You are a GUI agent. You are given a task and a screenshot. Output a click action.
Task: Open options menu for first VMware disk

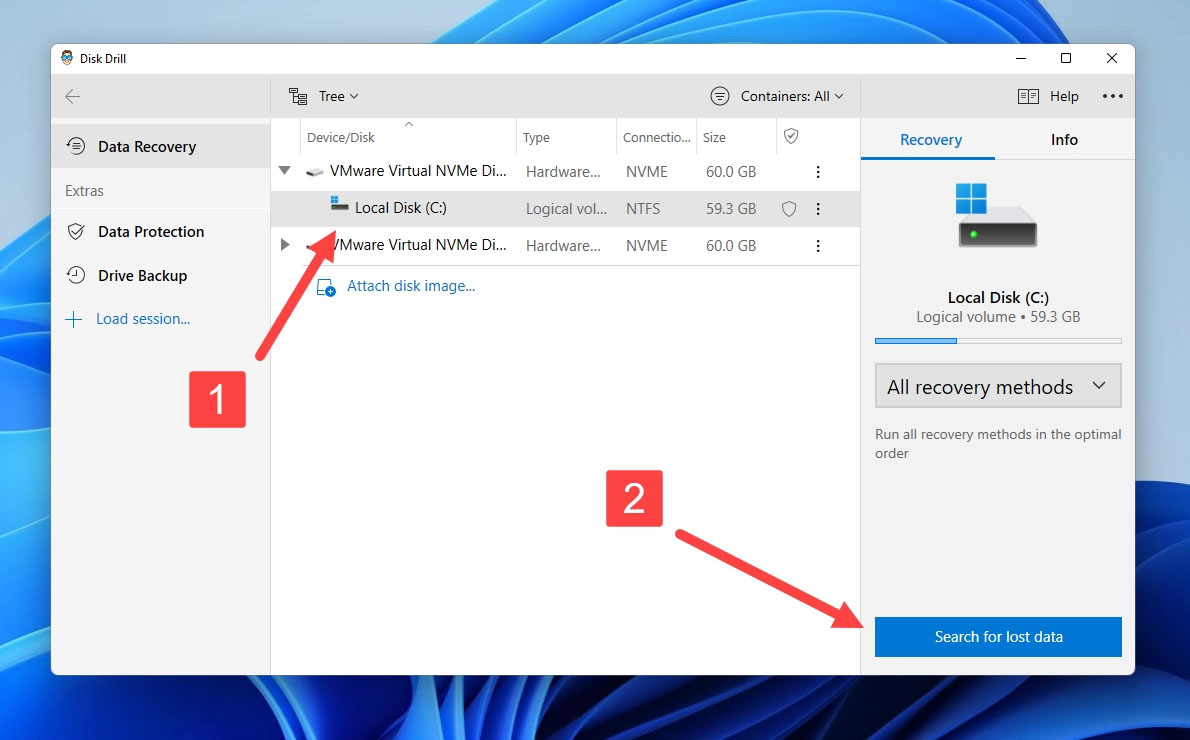pos(817,172)
